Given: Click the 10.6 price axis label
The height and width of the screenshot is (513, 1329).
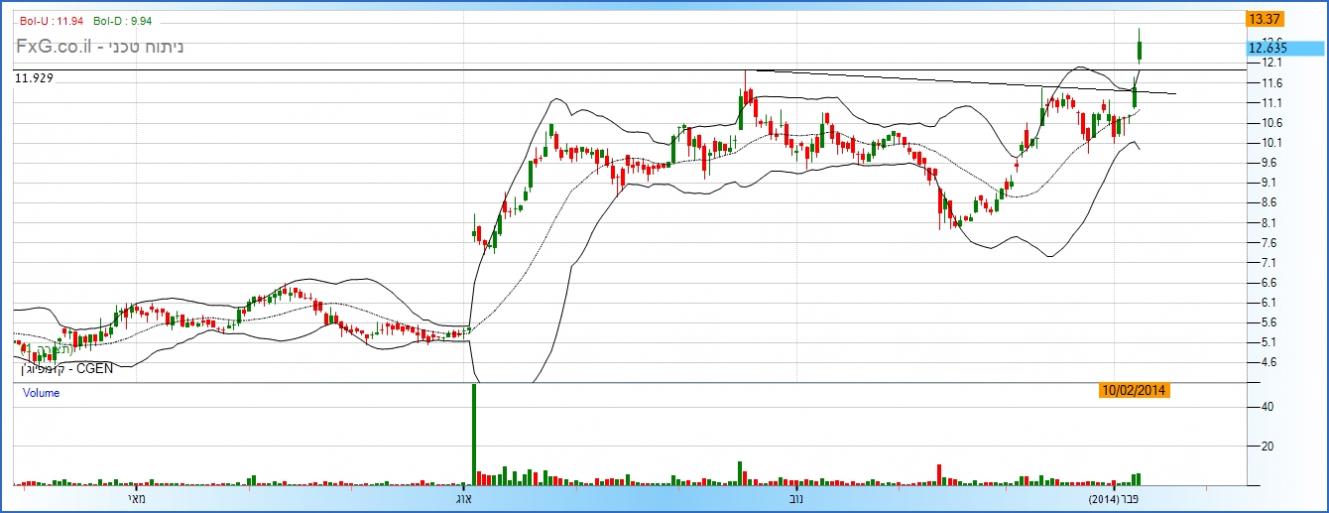Looking at the screenshot, I should coord(1272,122).
